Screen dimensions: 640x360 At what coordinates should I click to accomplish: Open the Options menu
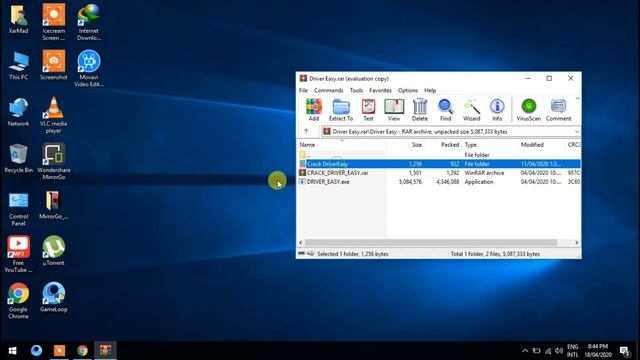pos(408,90)
